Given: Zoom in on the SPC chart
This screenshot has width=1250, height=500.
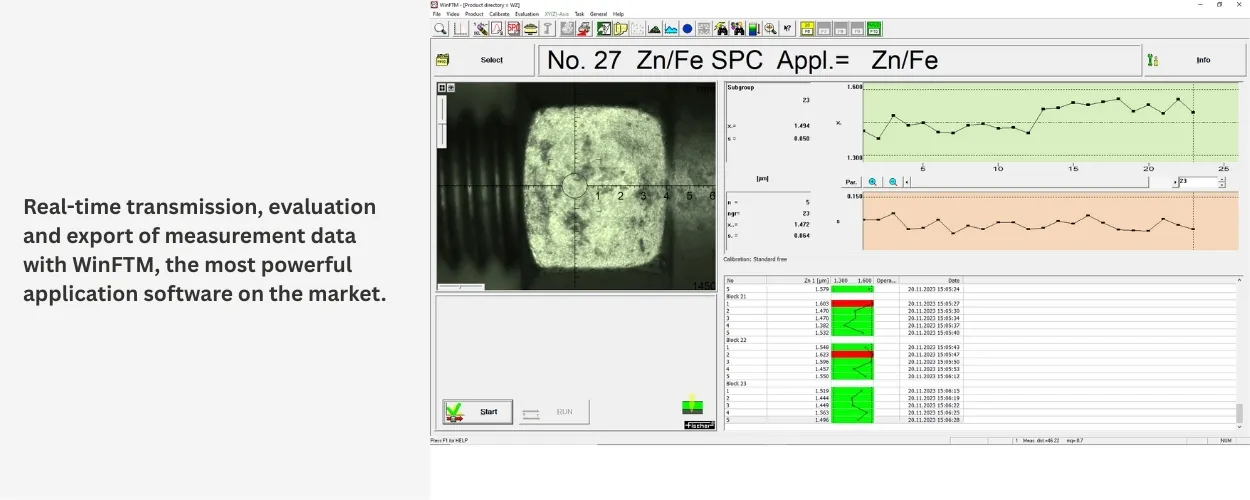Looking at the screenshot, I should coord(872,182).
